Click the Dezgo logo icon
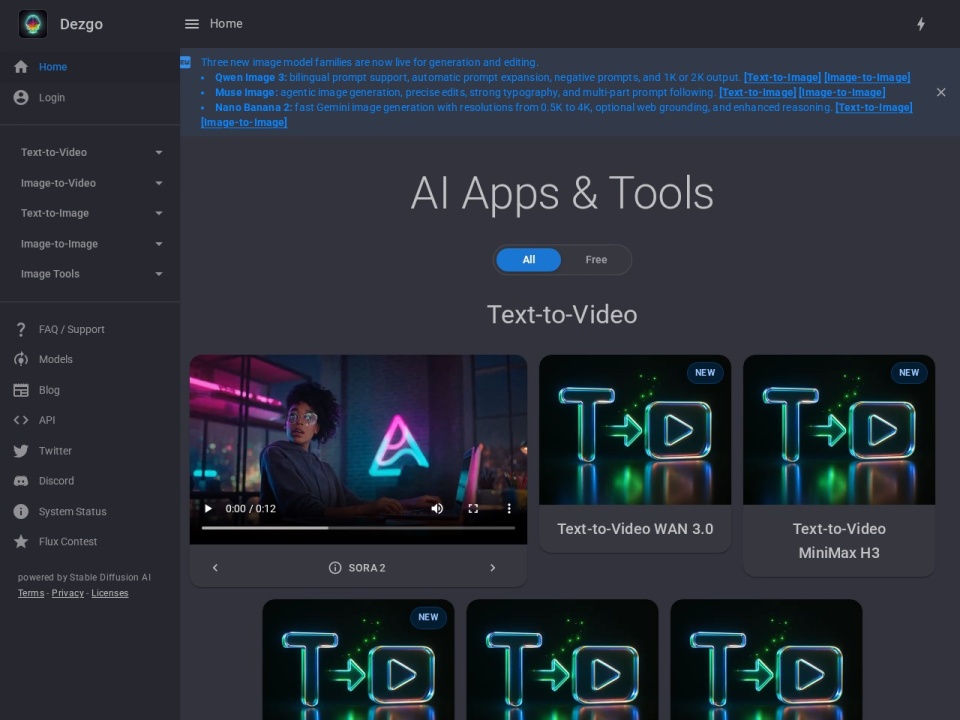The height and width of the screenshot is (720, 960). click(33, 24)
